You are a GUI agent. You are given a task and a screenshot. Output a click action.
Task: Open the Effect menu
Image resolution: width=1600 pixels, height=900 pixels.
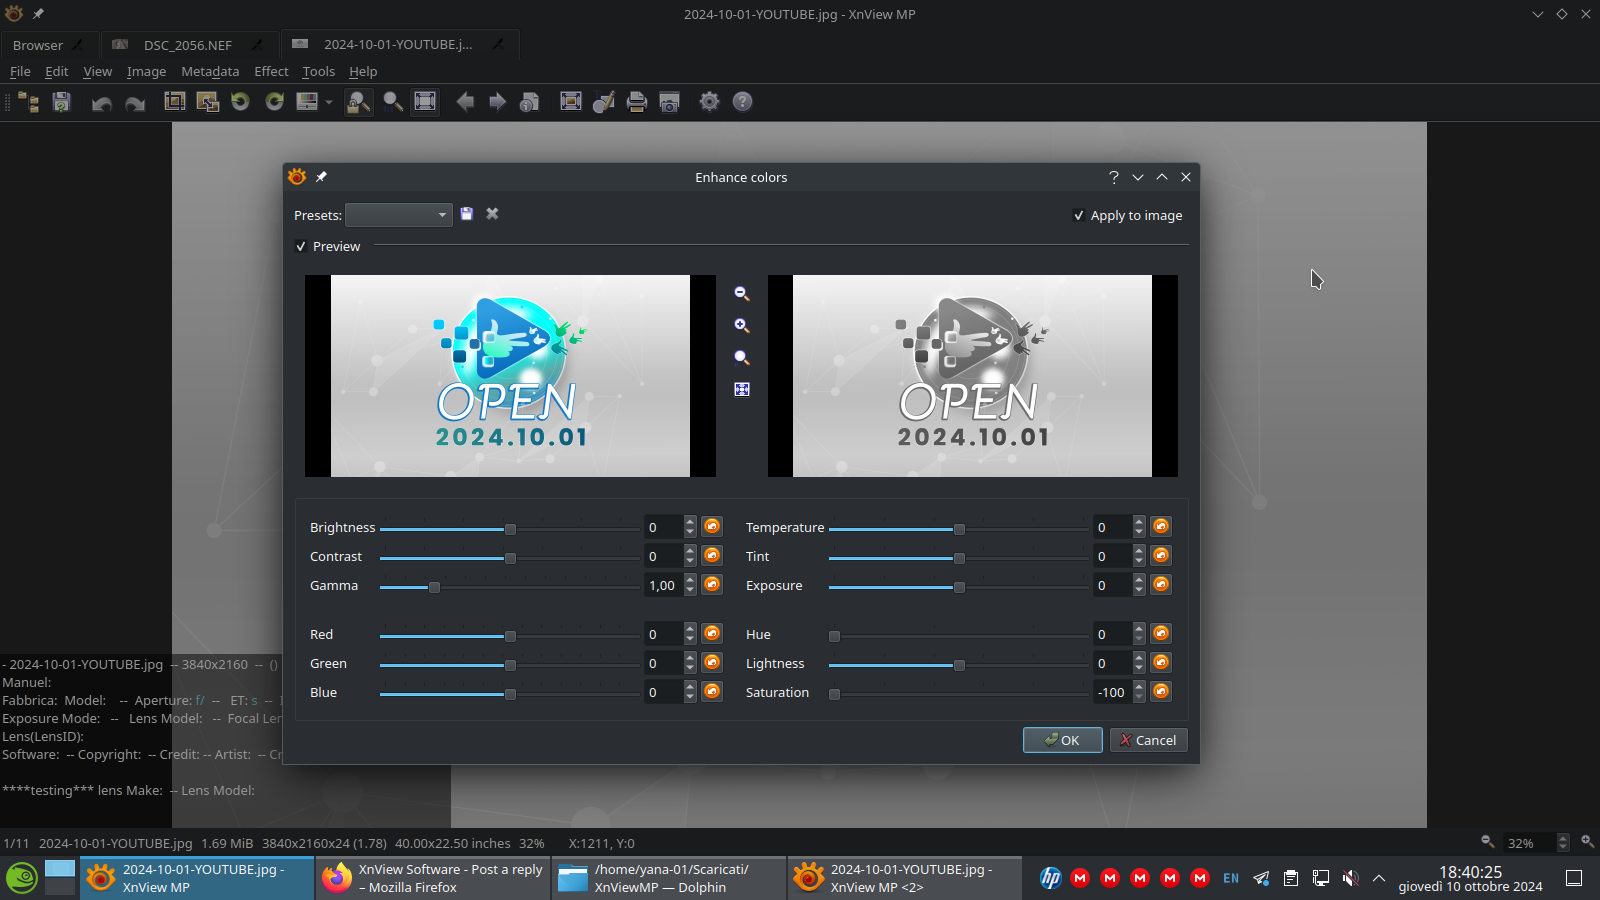271,71
